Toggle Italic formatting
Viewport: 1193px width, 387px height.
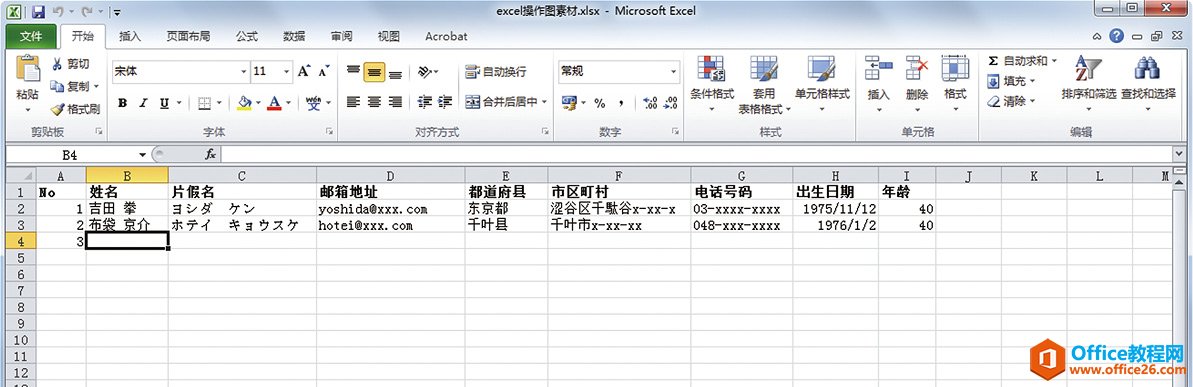point(142,103)
